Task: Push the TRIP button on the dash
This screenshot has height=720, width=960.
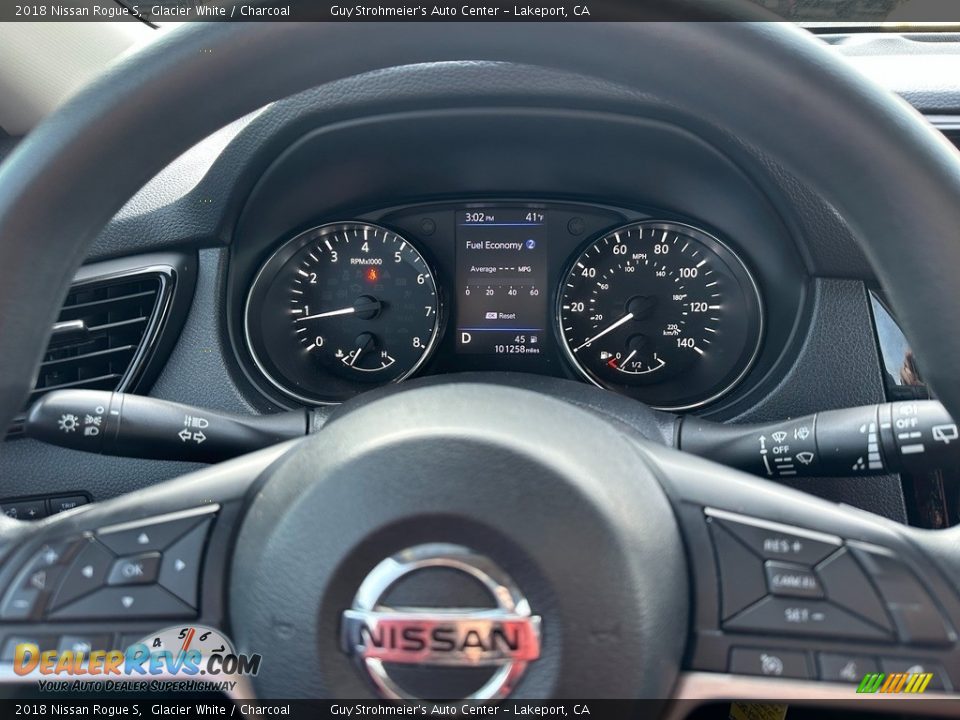Action: (x=67, y=504)
